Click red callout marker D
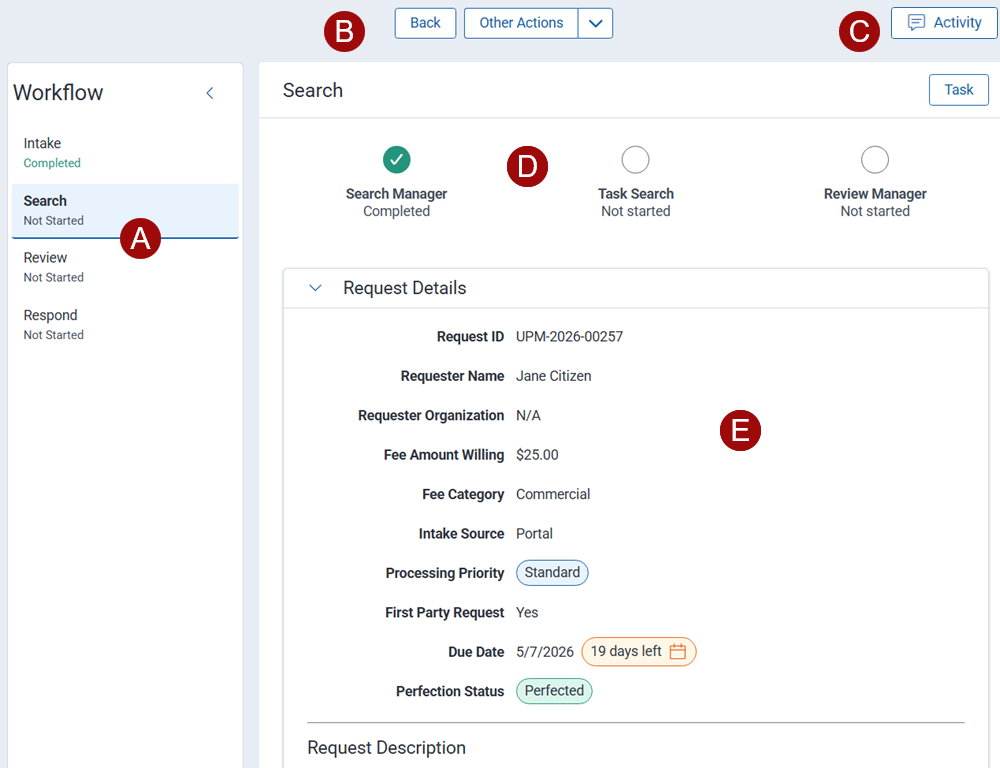The width and height of the screenshot is (1000, 768). coord(527,167)
